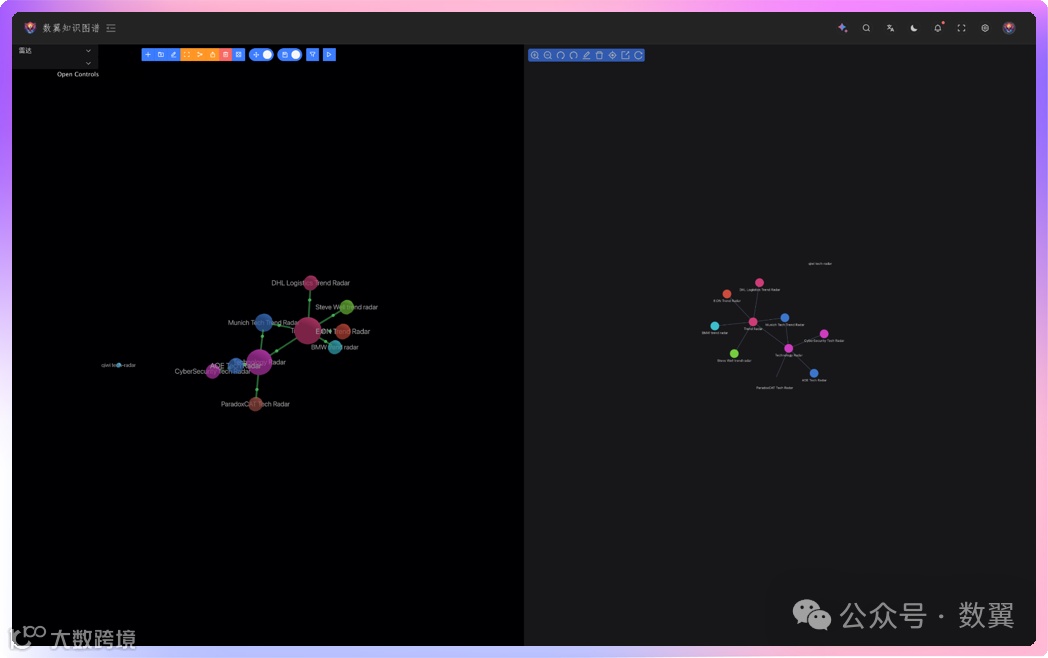Select the ParadoxCAT Tech Radar node in left graph

[x=255, y=404]
